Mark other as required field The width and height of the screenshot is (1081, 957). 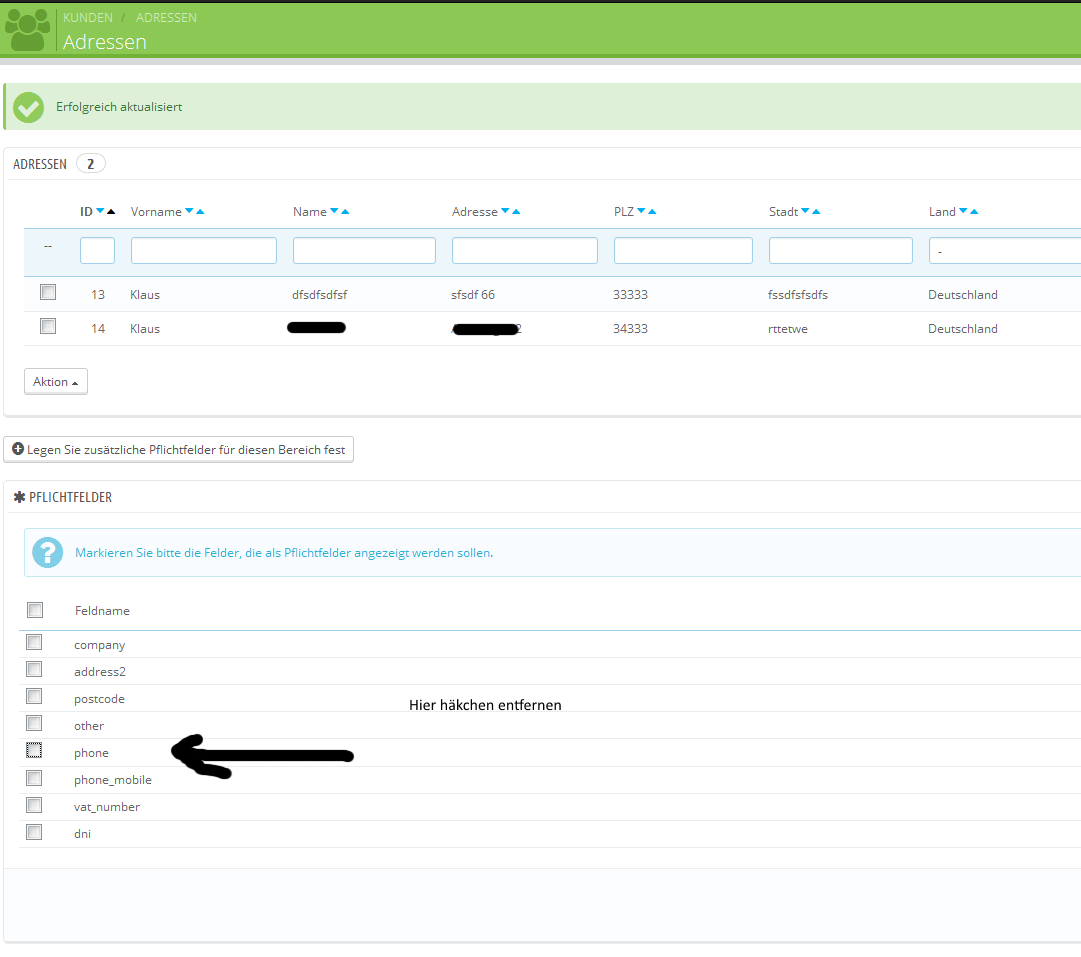(x=34, y=723)
